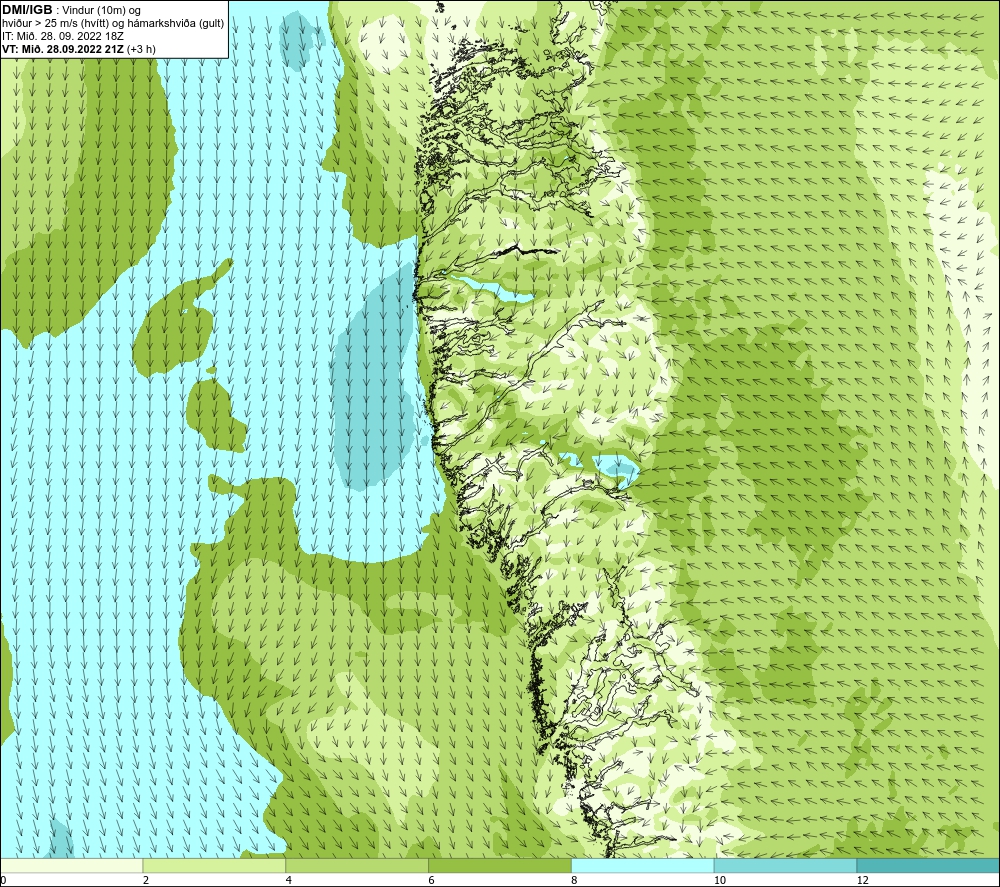Click the scale label '10'
Image resolution: width=1000 pixels, height=887 pixels.
(720, 880)
